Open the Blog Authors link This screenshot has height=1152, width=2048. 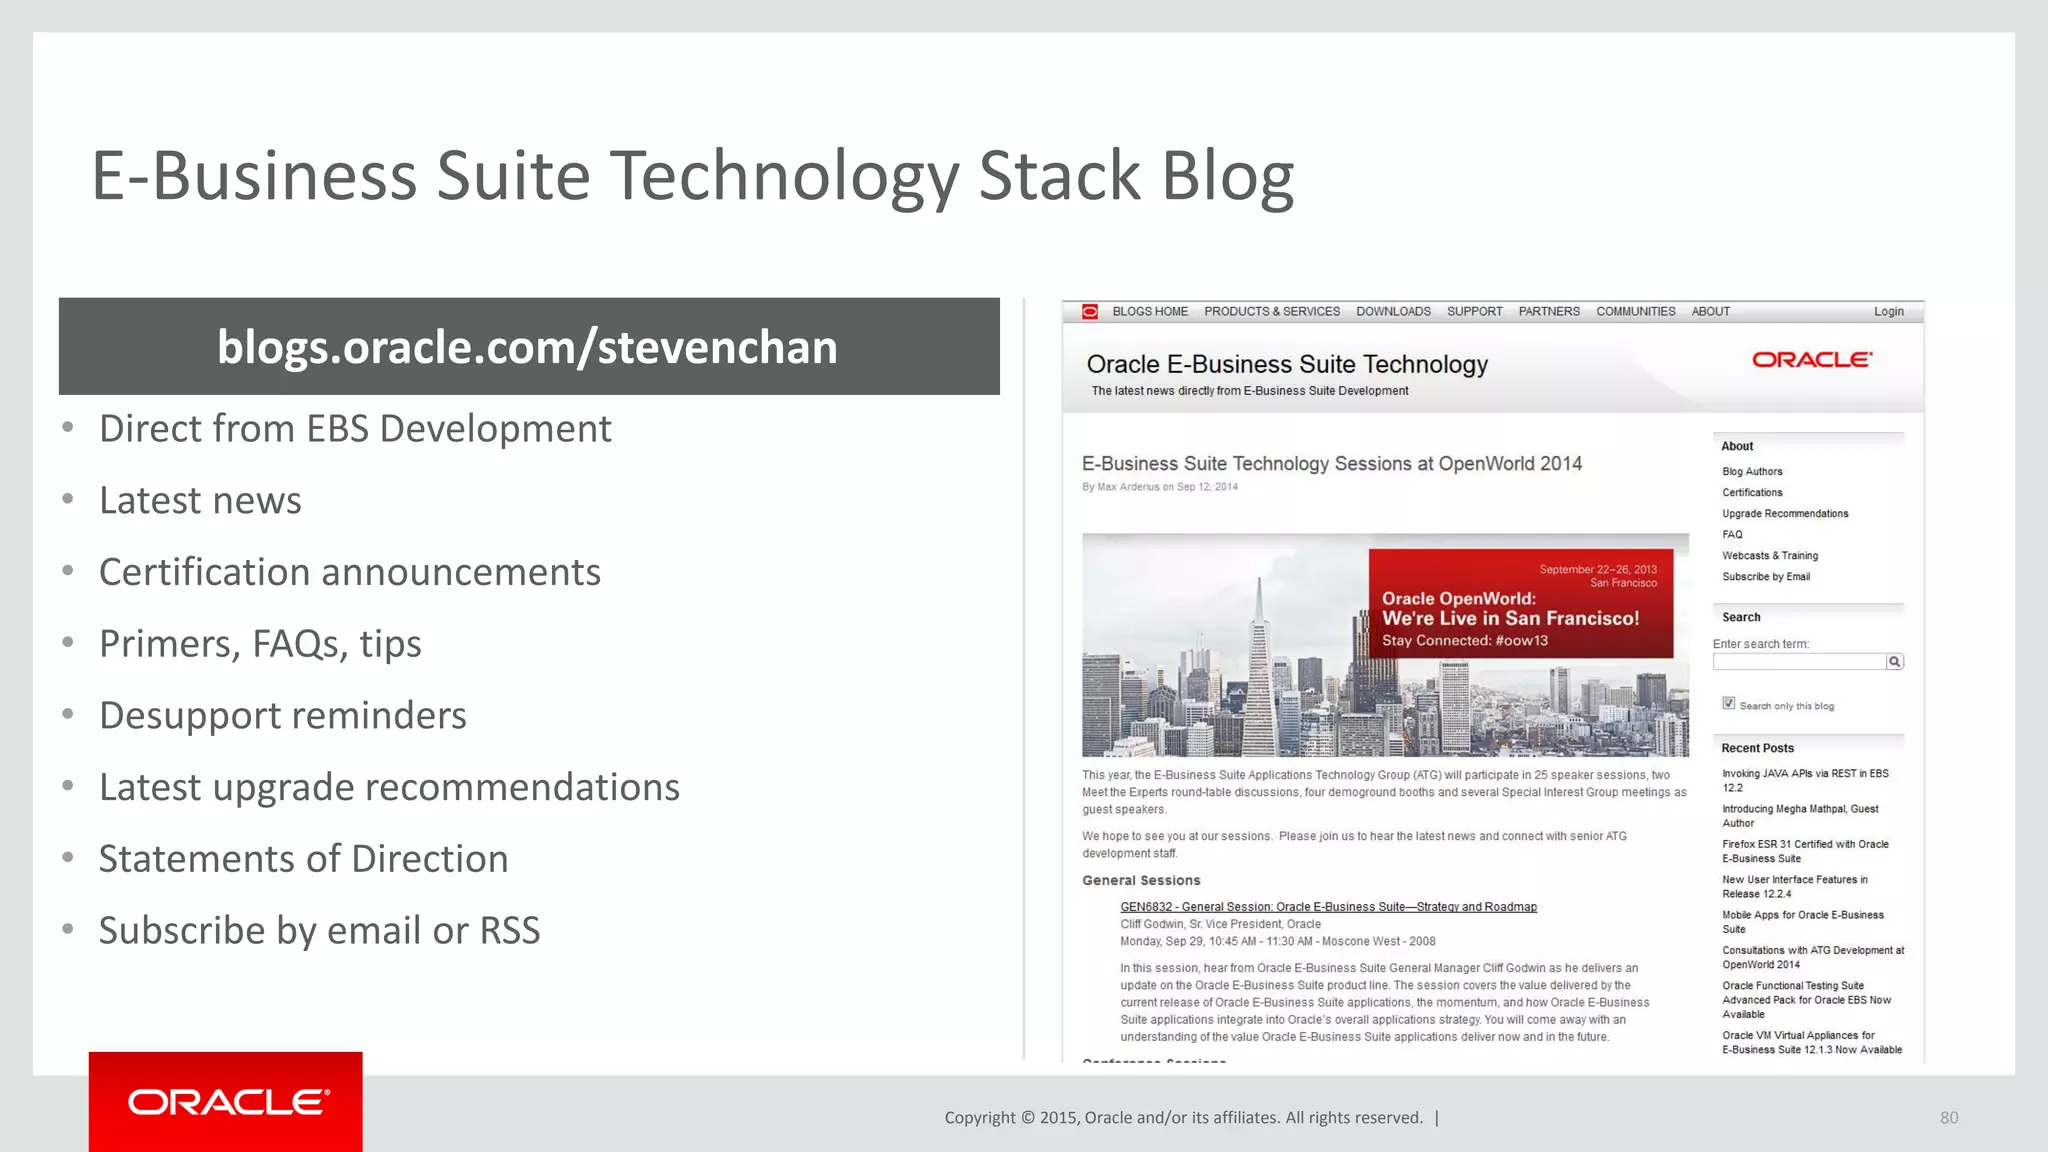pos(1752,472)
